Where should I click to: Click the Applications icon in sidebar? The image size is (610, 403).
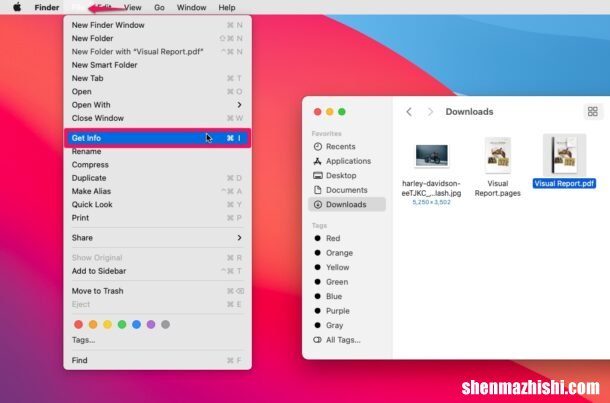pos(318,161)
